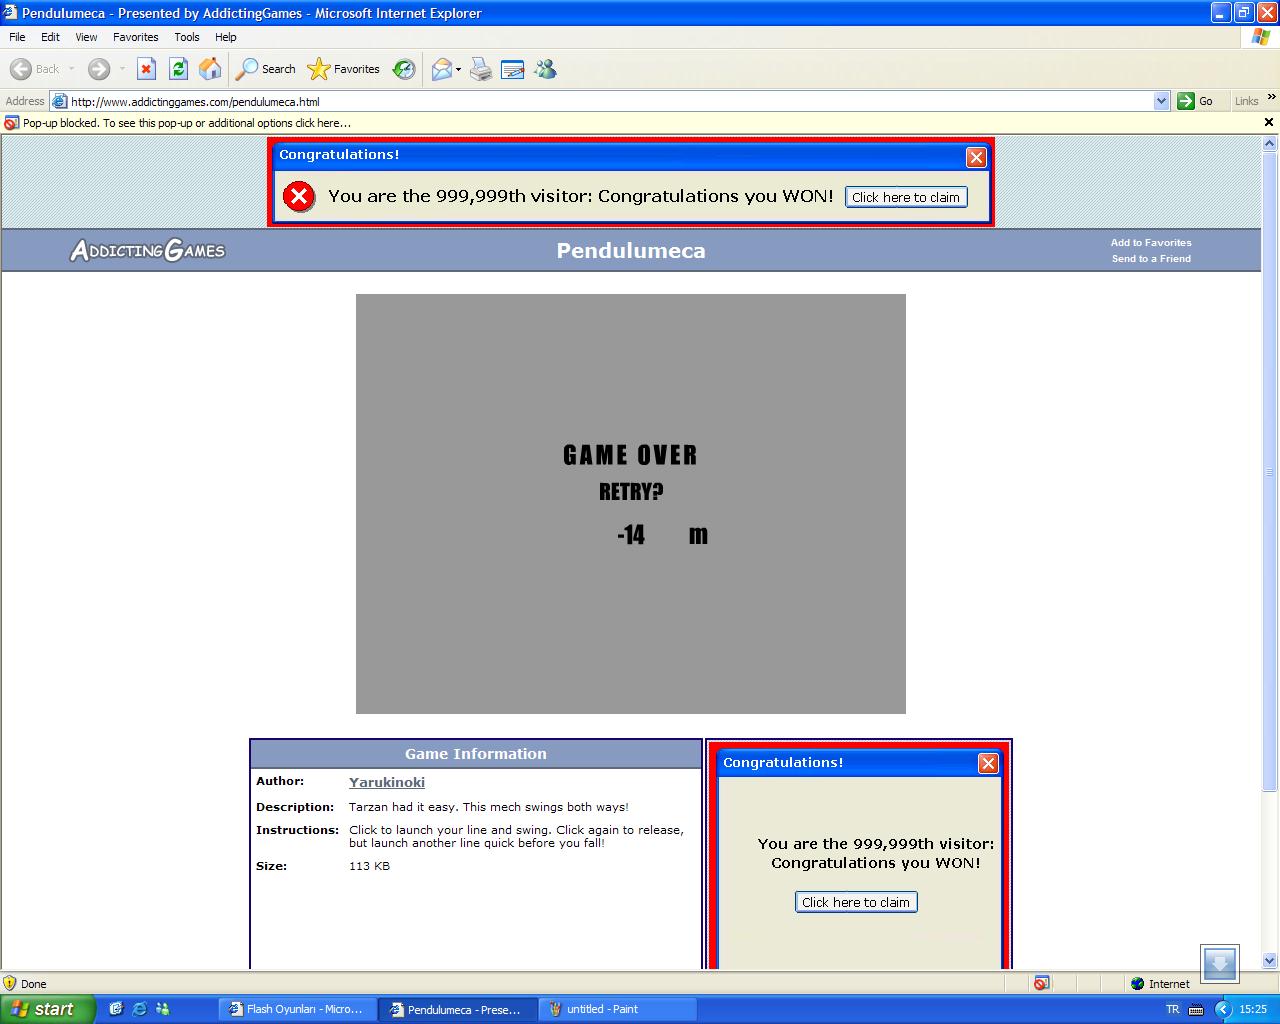Click the Mail envelope icon

pos(441,69)
